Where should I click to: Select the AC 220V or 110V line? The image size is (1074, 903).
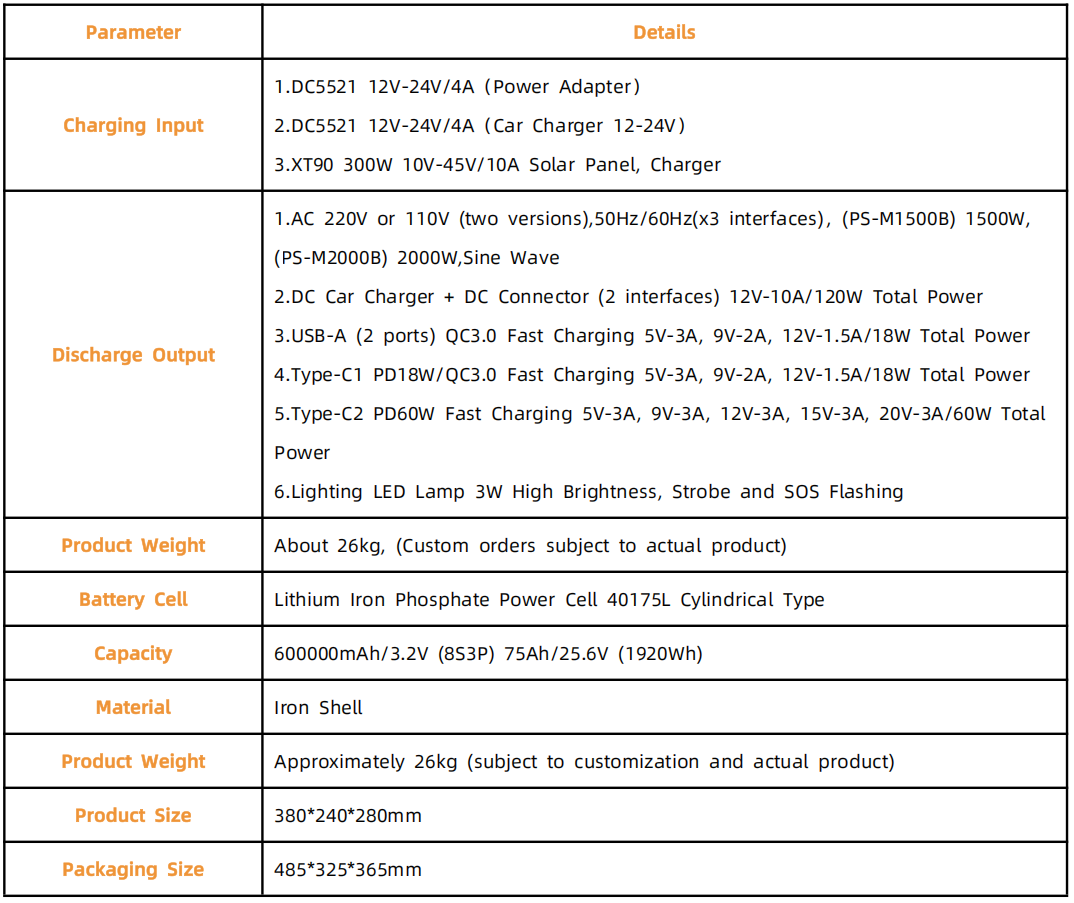pyautogui.click(x=652, y=219)
